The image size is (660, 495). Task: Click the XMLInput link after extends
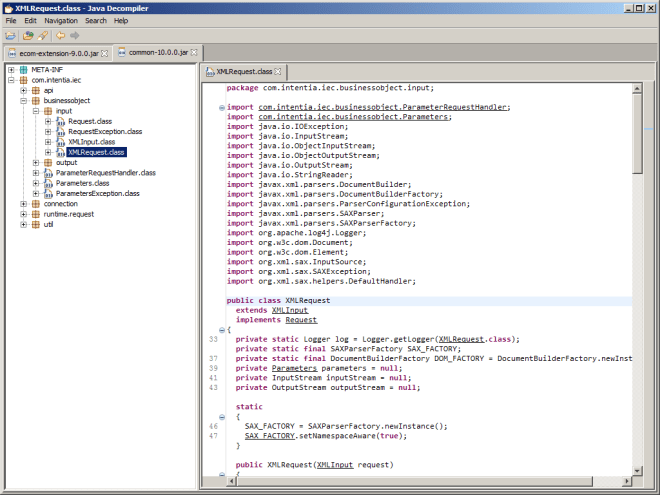click(290, 310)
